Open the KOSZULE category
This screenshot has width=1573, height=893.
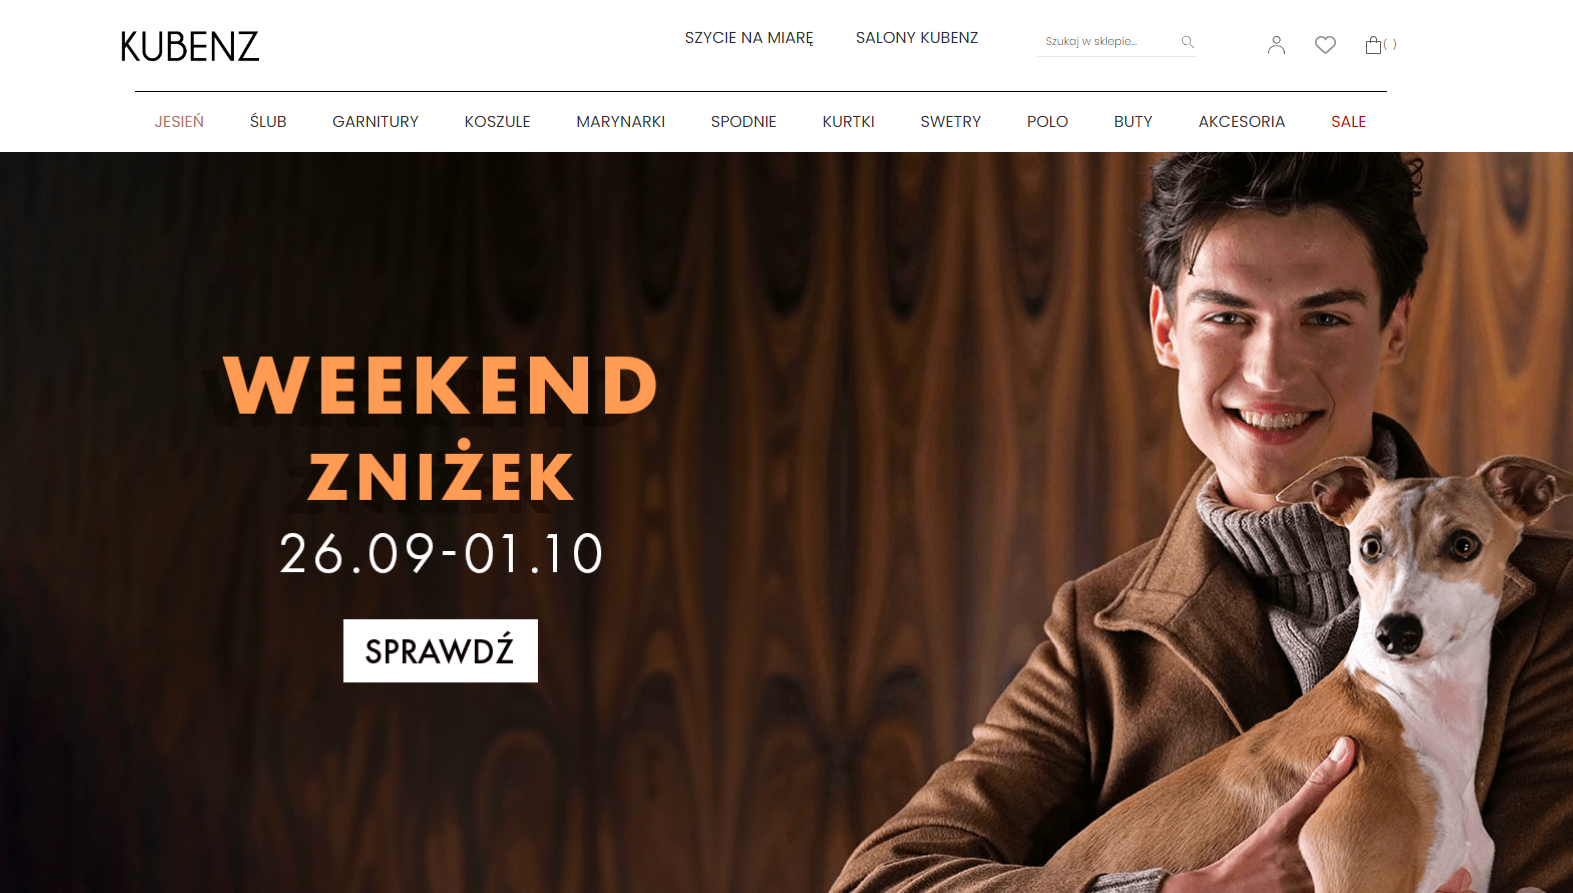coord(497,122)
